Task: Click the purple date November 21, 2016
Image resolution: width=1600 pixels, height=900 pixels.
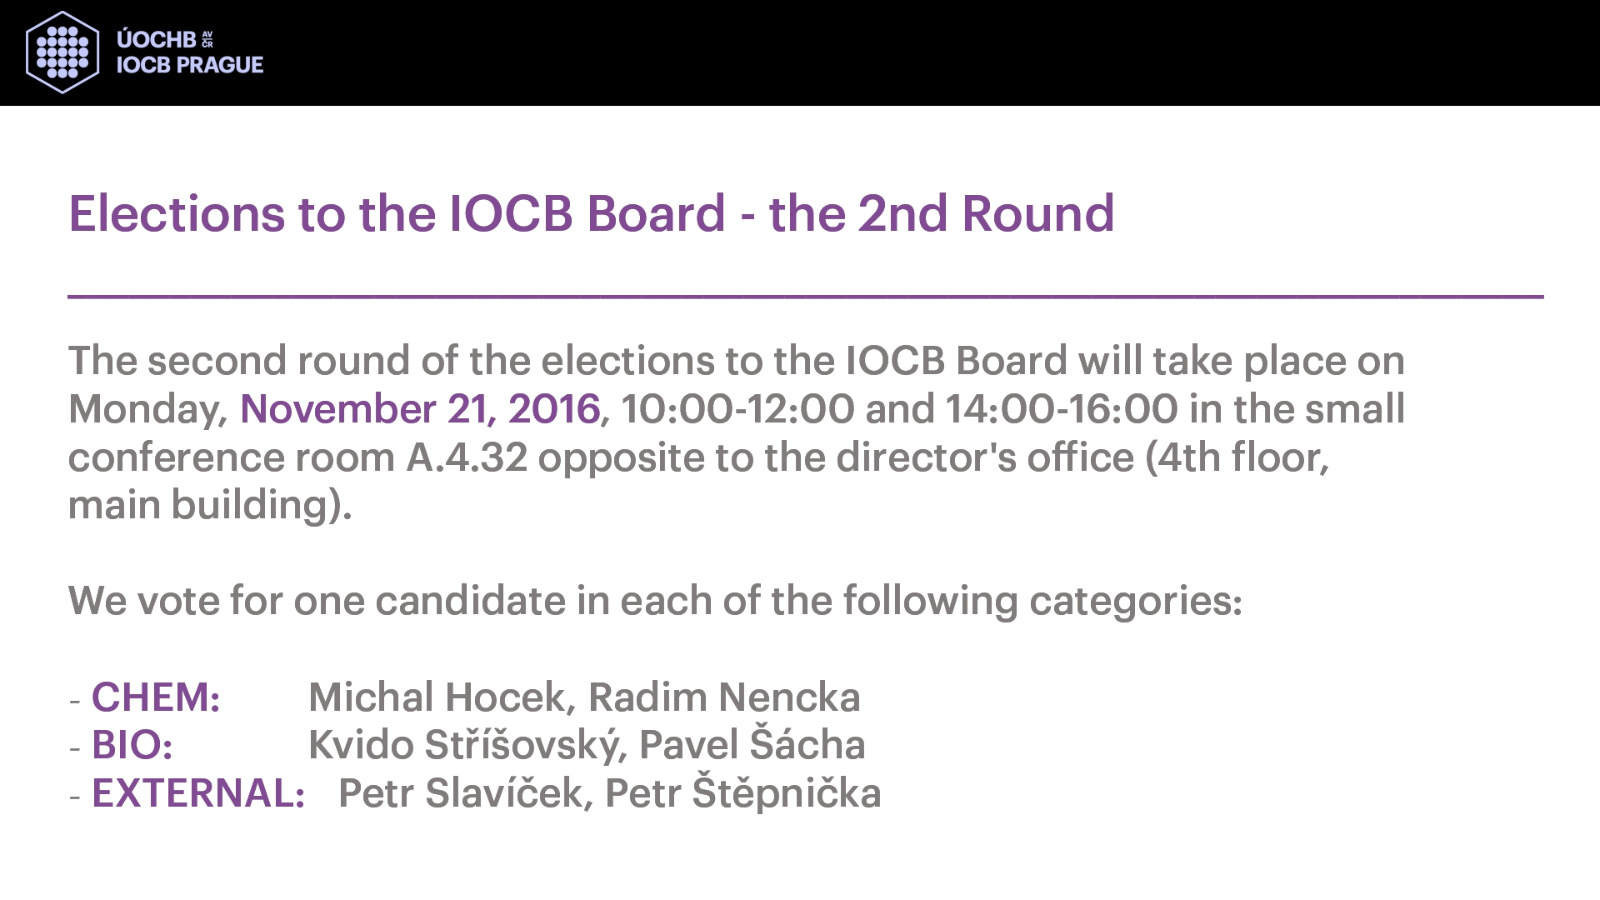Action: click(x=420, y=409)
